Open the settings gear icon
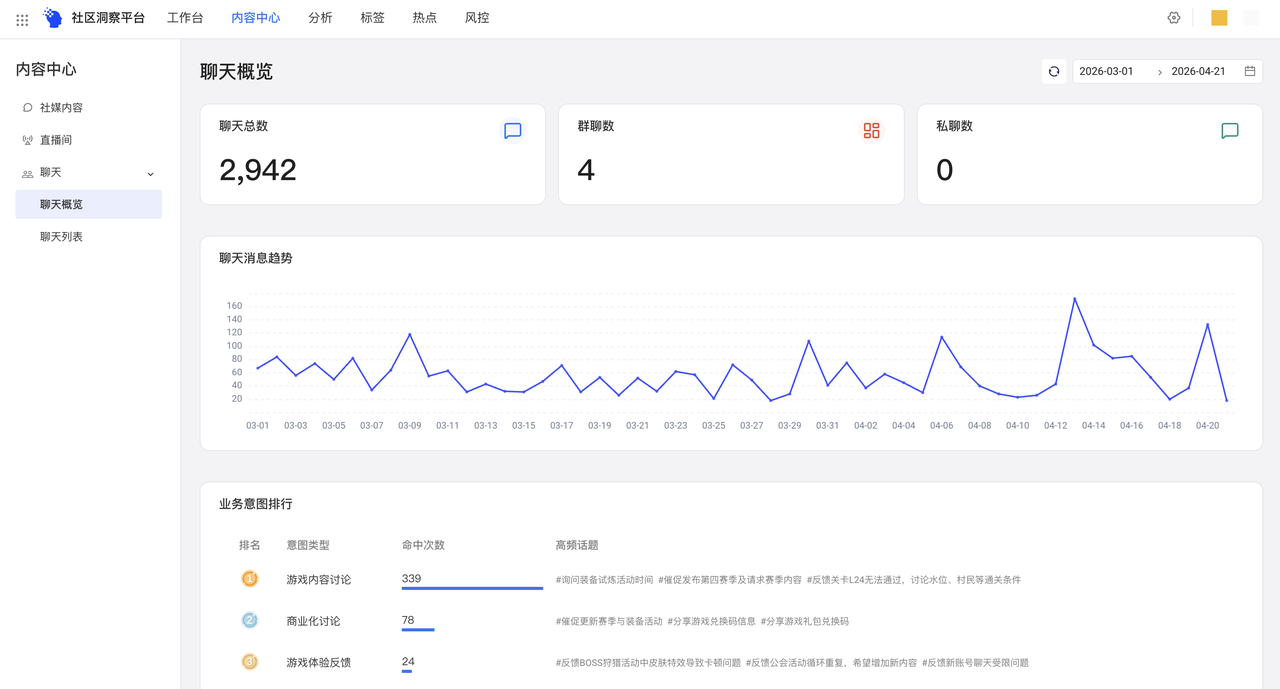 coord(1174,18)
